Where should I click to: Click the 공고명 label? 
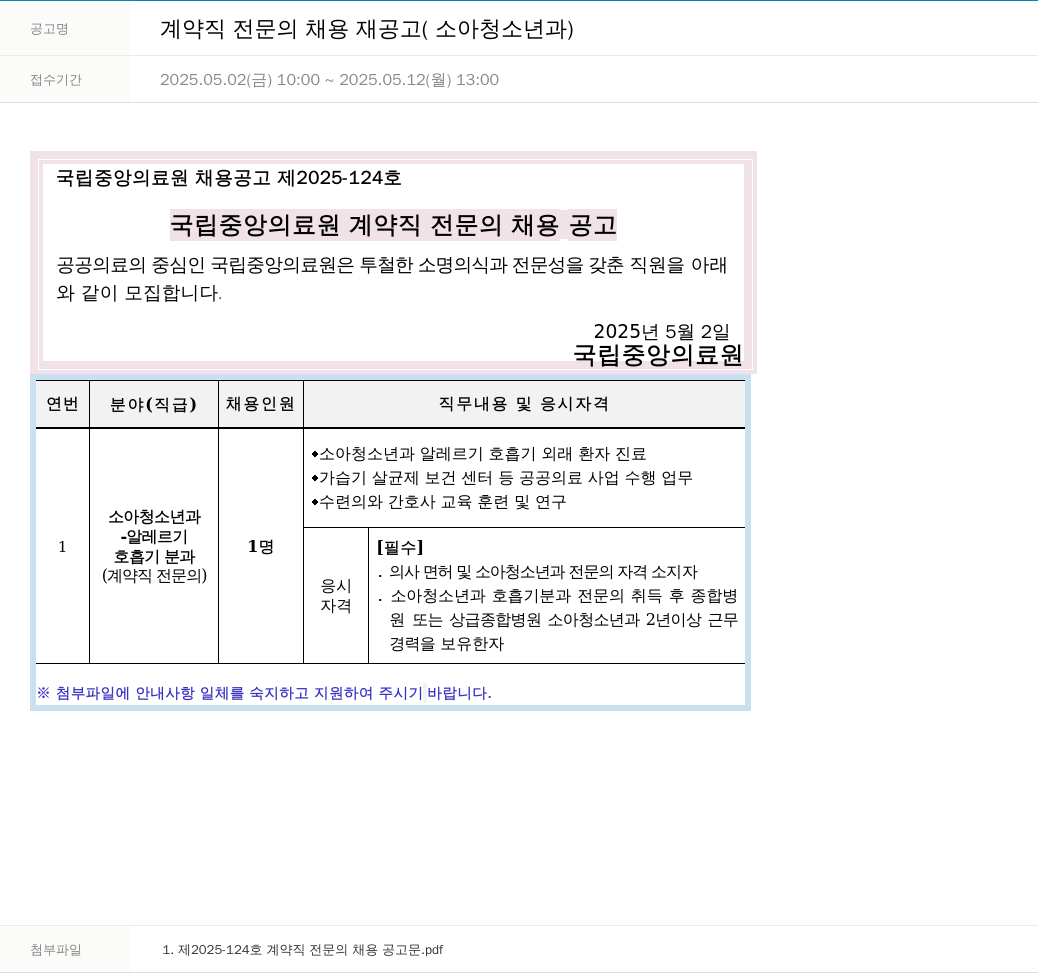(49, 29)
